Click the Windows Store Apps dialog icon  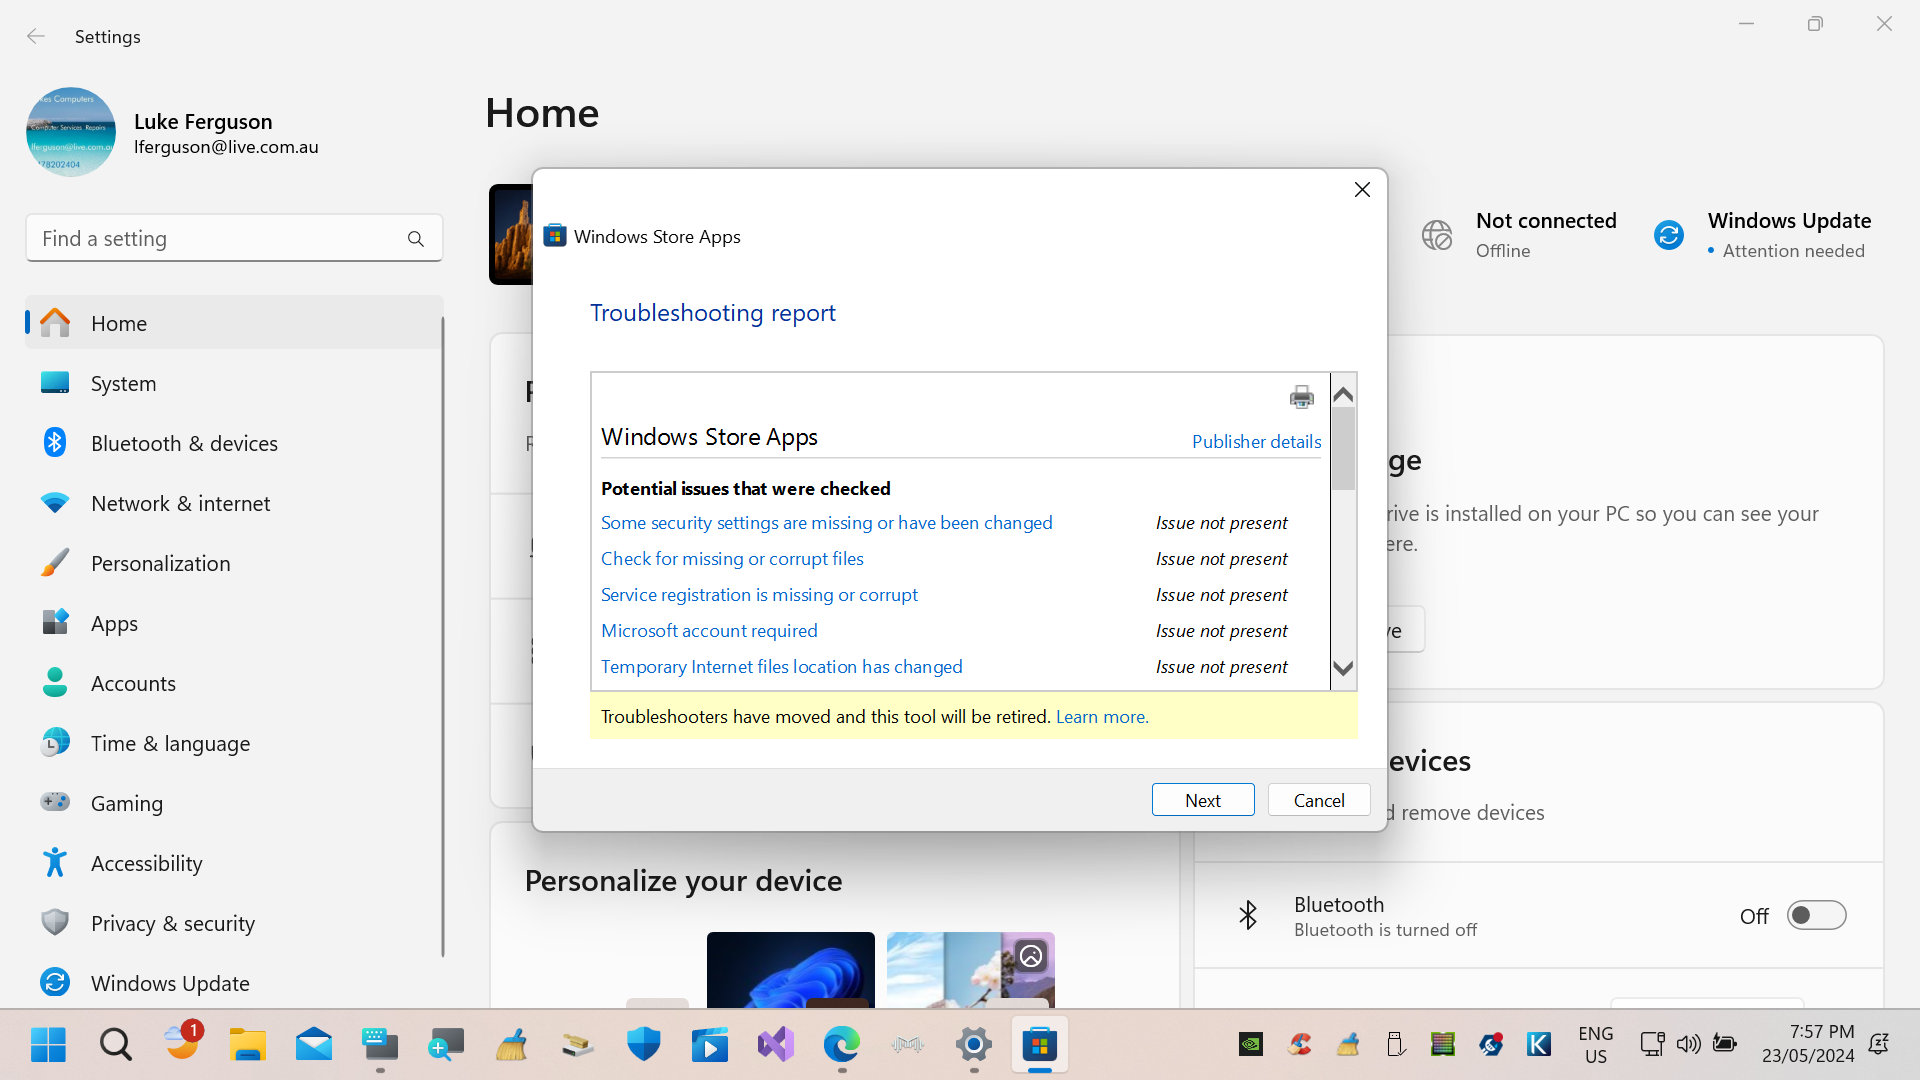tap(555, 236)
